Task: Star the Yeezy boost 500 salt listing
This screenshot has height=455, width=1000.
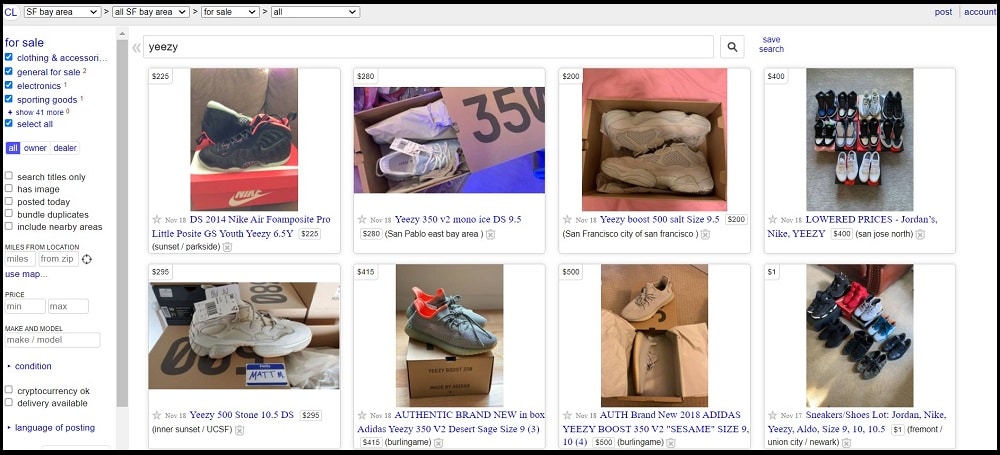Action: [x=568, y=220]
